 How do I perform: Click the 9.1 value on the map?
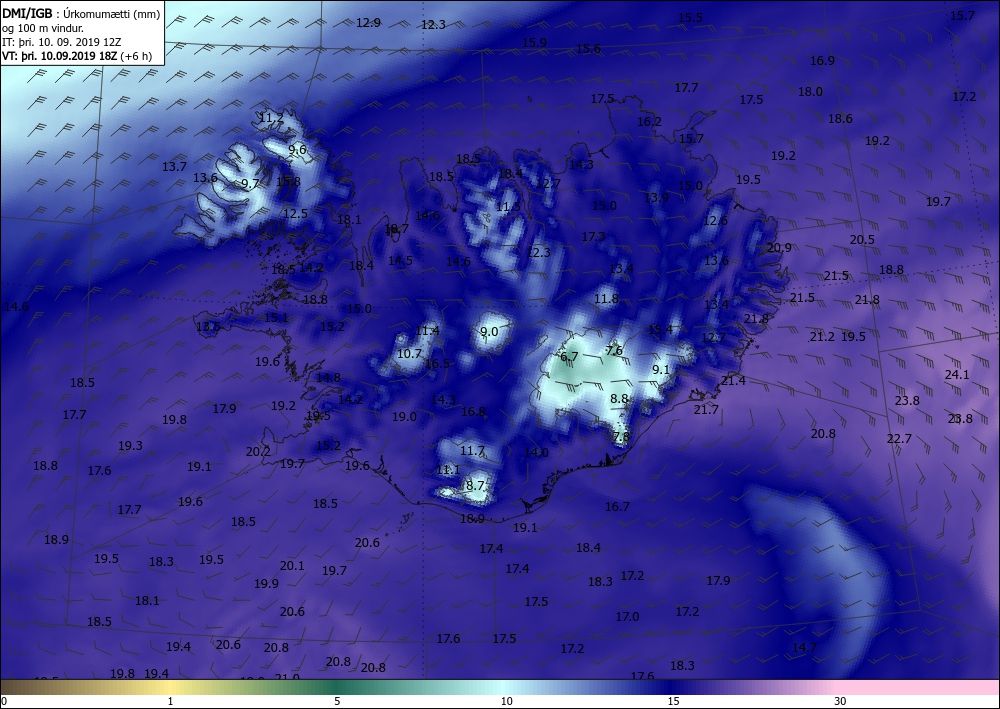point(661,369)
